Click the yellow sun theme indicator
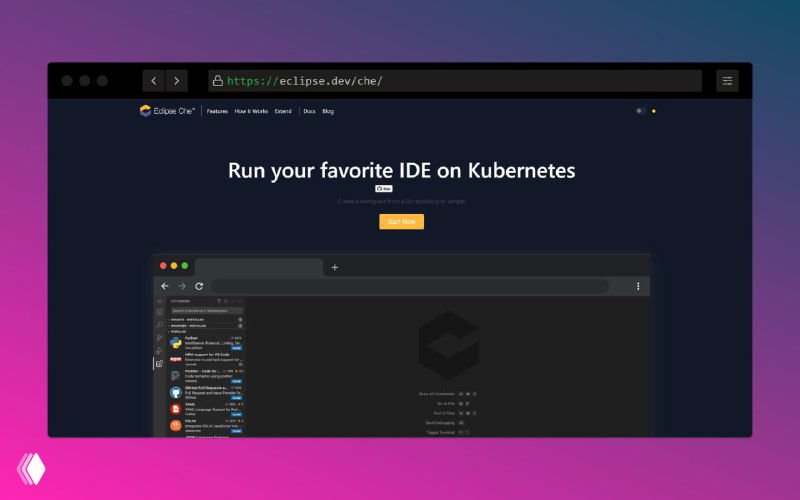The image size is (800, 500). pos(654,111)
